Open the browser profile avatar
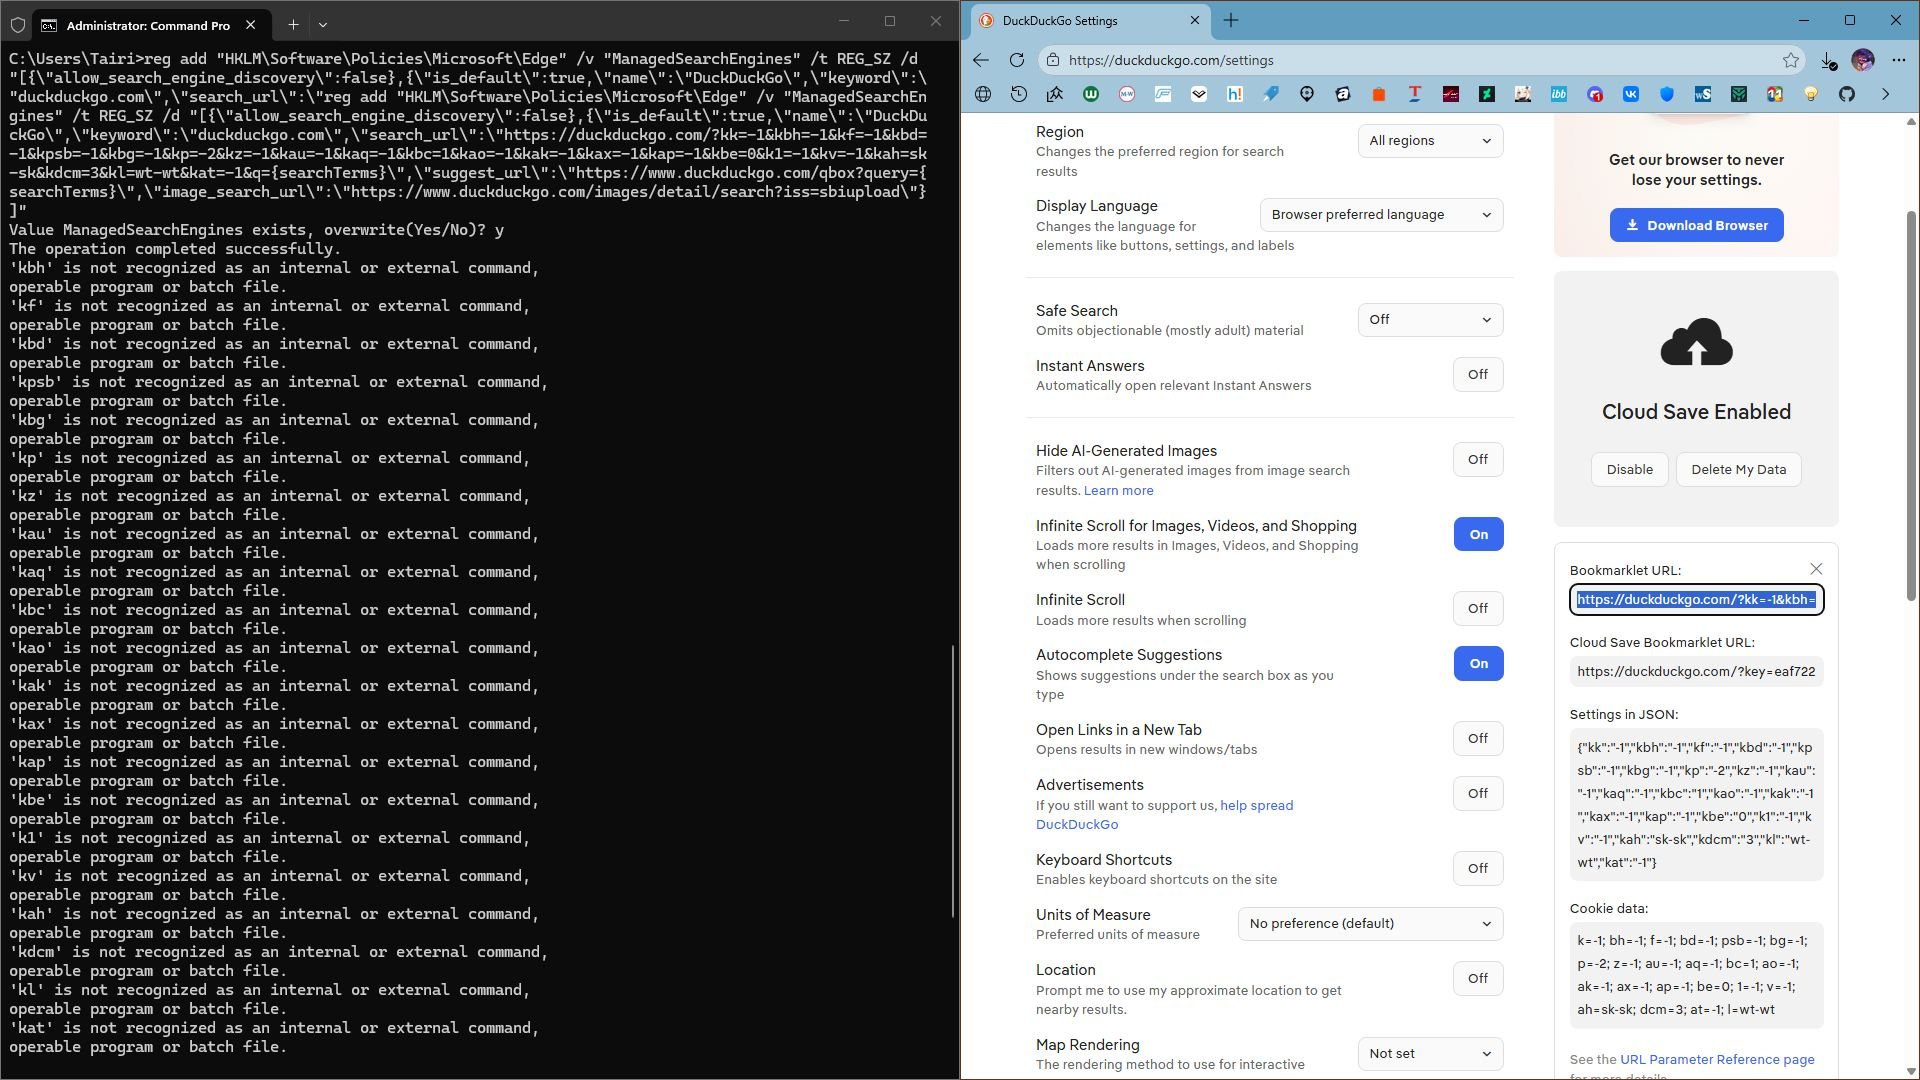 pos(1862,60)
